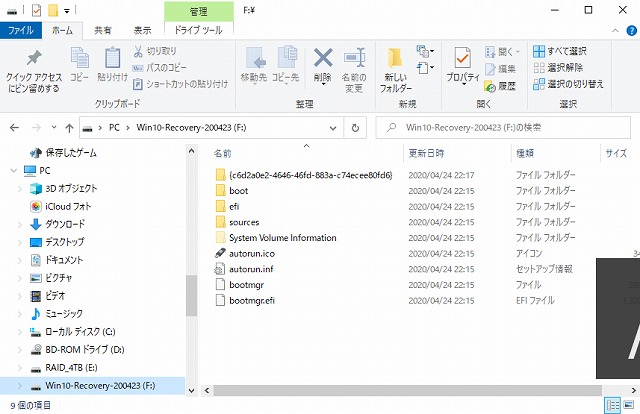The width and height of the screenshot is (640, 414).
Task: Open the ドライブ ツール (Drive Tools) tab
Action: coord(198,30)
